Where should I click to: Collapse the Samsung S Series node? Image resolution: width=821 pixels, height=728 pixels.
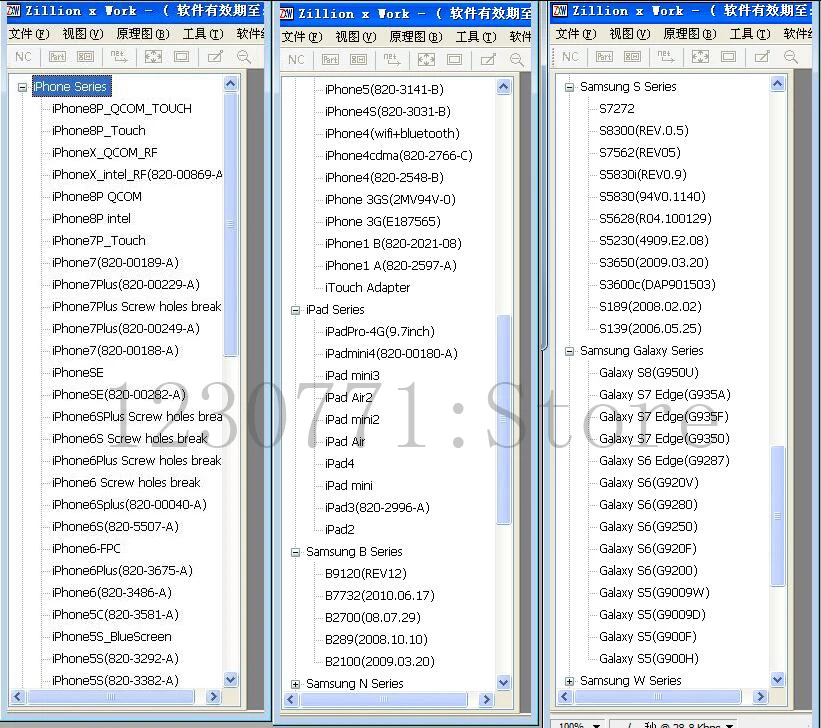[x=569, y=87]
